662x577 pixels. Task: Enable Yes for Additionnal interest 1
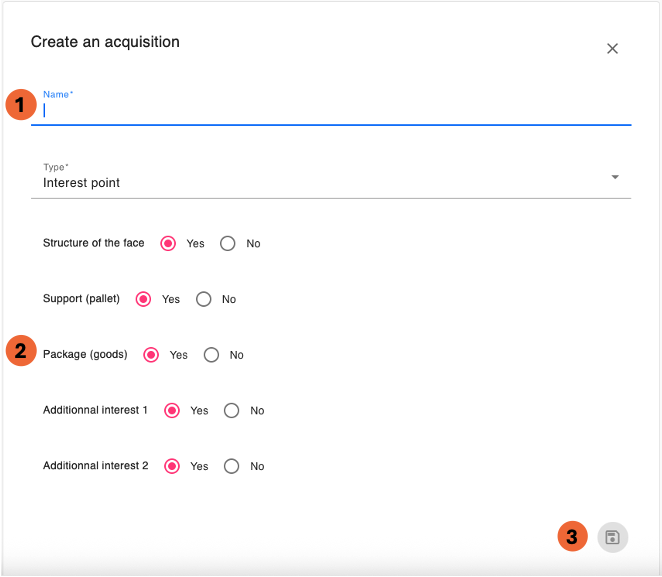click(x=172, y=410)
